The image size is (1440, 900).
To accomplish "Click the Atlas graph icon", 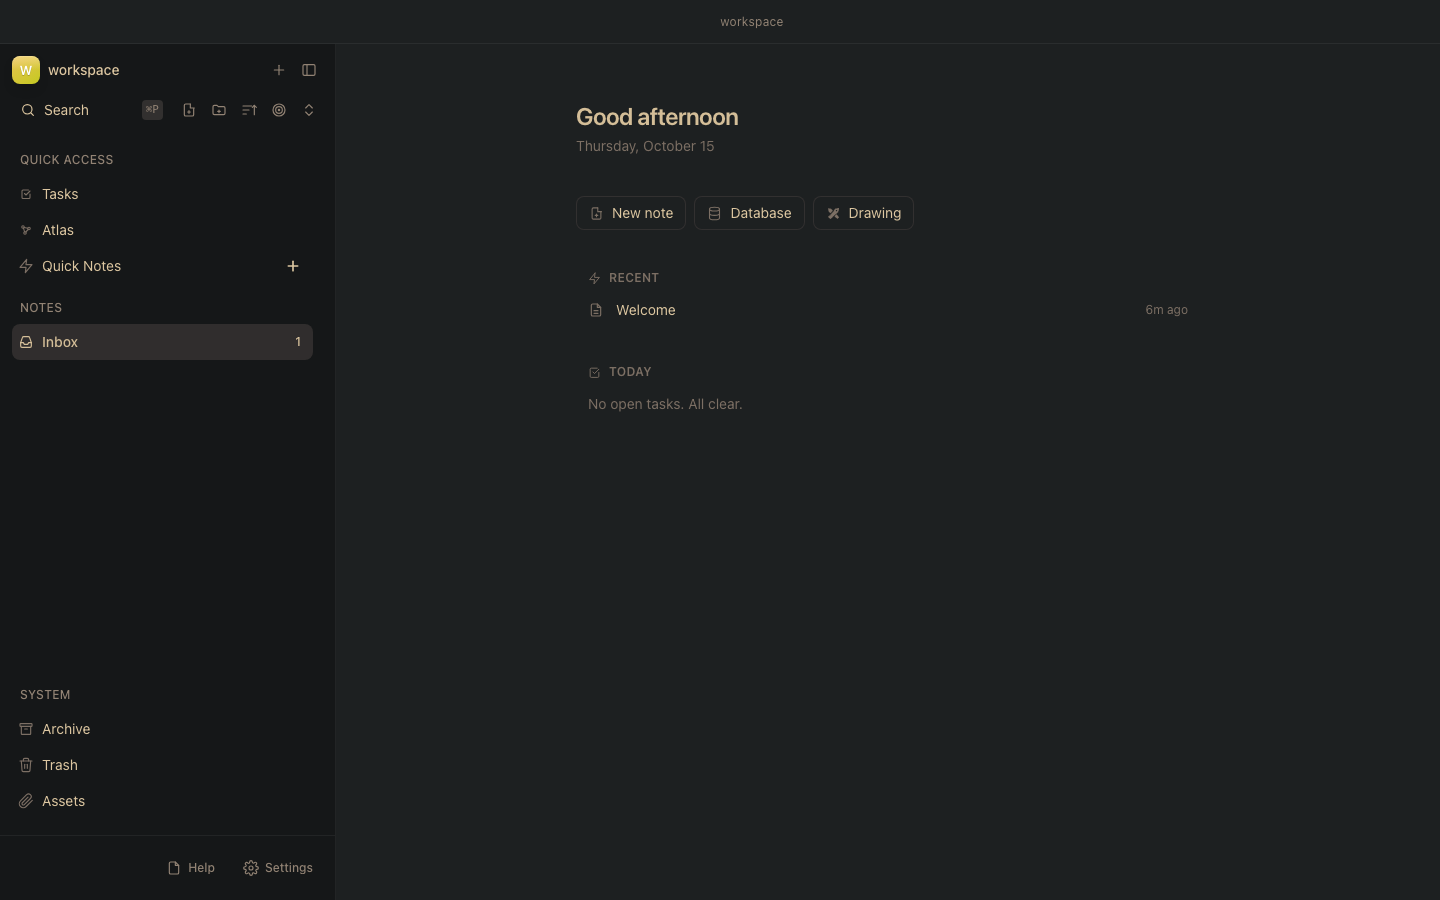I will [26, 230].
